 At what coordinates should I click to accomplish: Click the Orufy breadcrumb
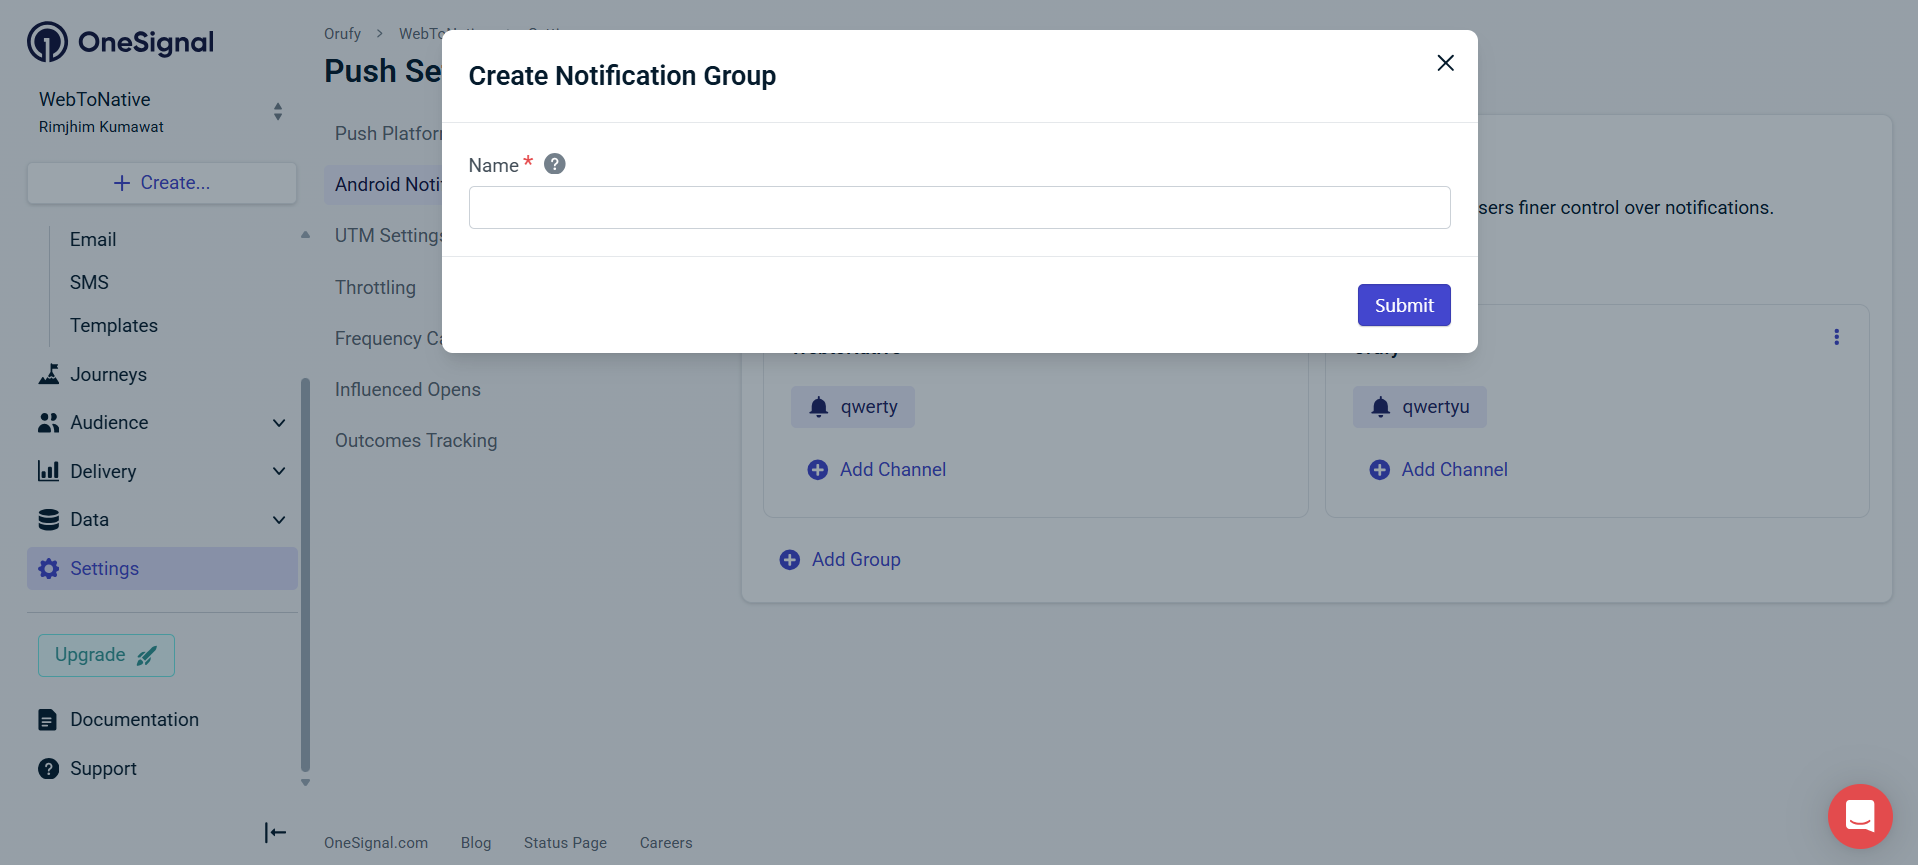(x=342, y=33)
